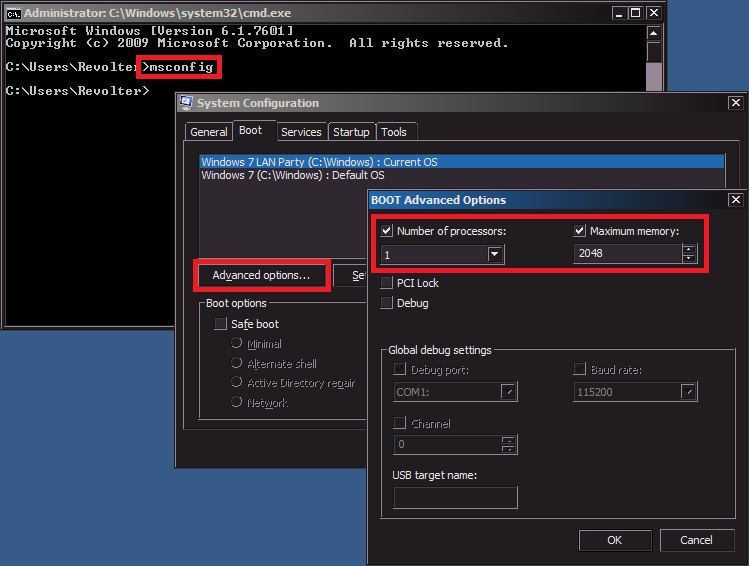Viewport: 749px width, 566px height.
Task: Select the Alternate shell radio button
Action: tap(236, 363)
